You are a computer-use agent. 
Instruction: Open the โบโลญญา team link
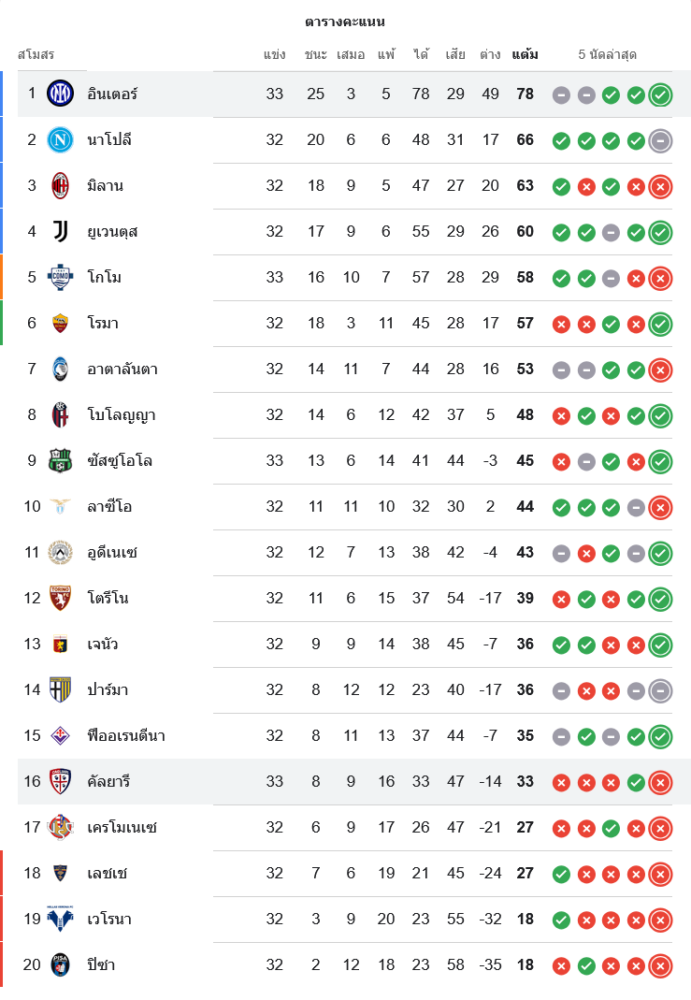pos(121,415)
